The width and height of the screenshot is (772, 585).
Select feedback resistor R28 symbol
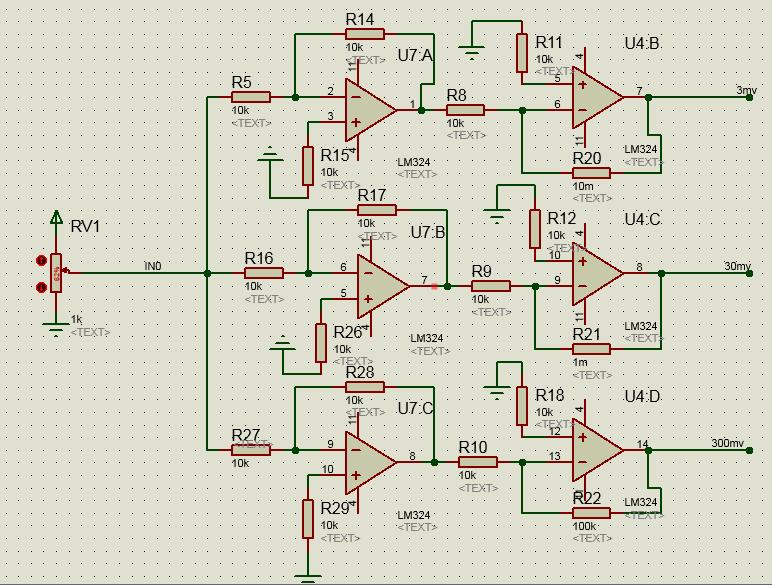coord(365,387)
